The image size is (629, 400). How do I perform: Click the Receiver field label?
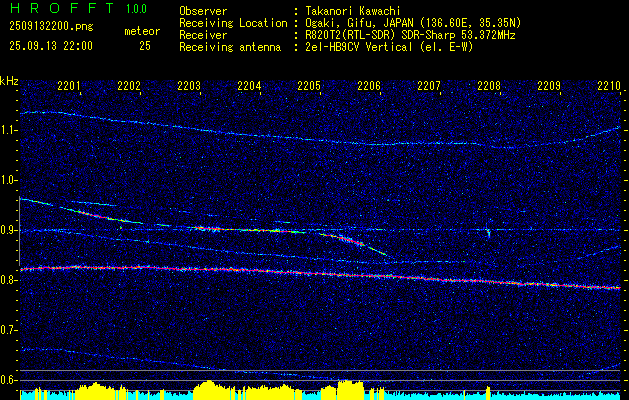pyautogui.click(x=203, y=35)
